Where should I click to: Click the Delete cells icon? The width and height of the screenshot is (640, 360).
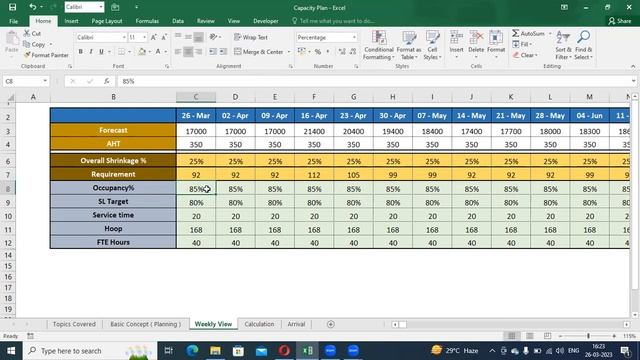[476, 38]
